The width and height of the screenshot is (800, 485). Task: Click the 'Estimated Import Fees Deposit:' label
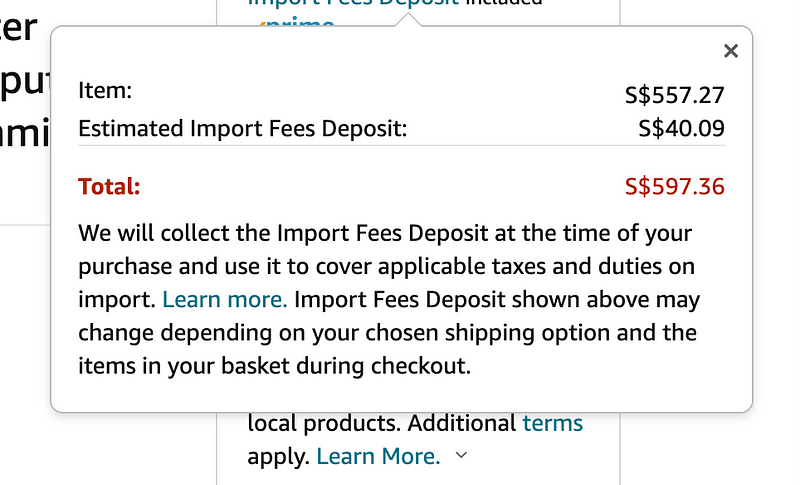[243, 128]
